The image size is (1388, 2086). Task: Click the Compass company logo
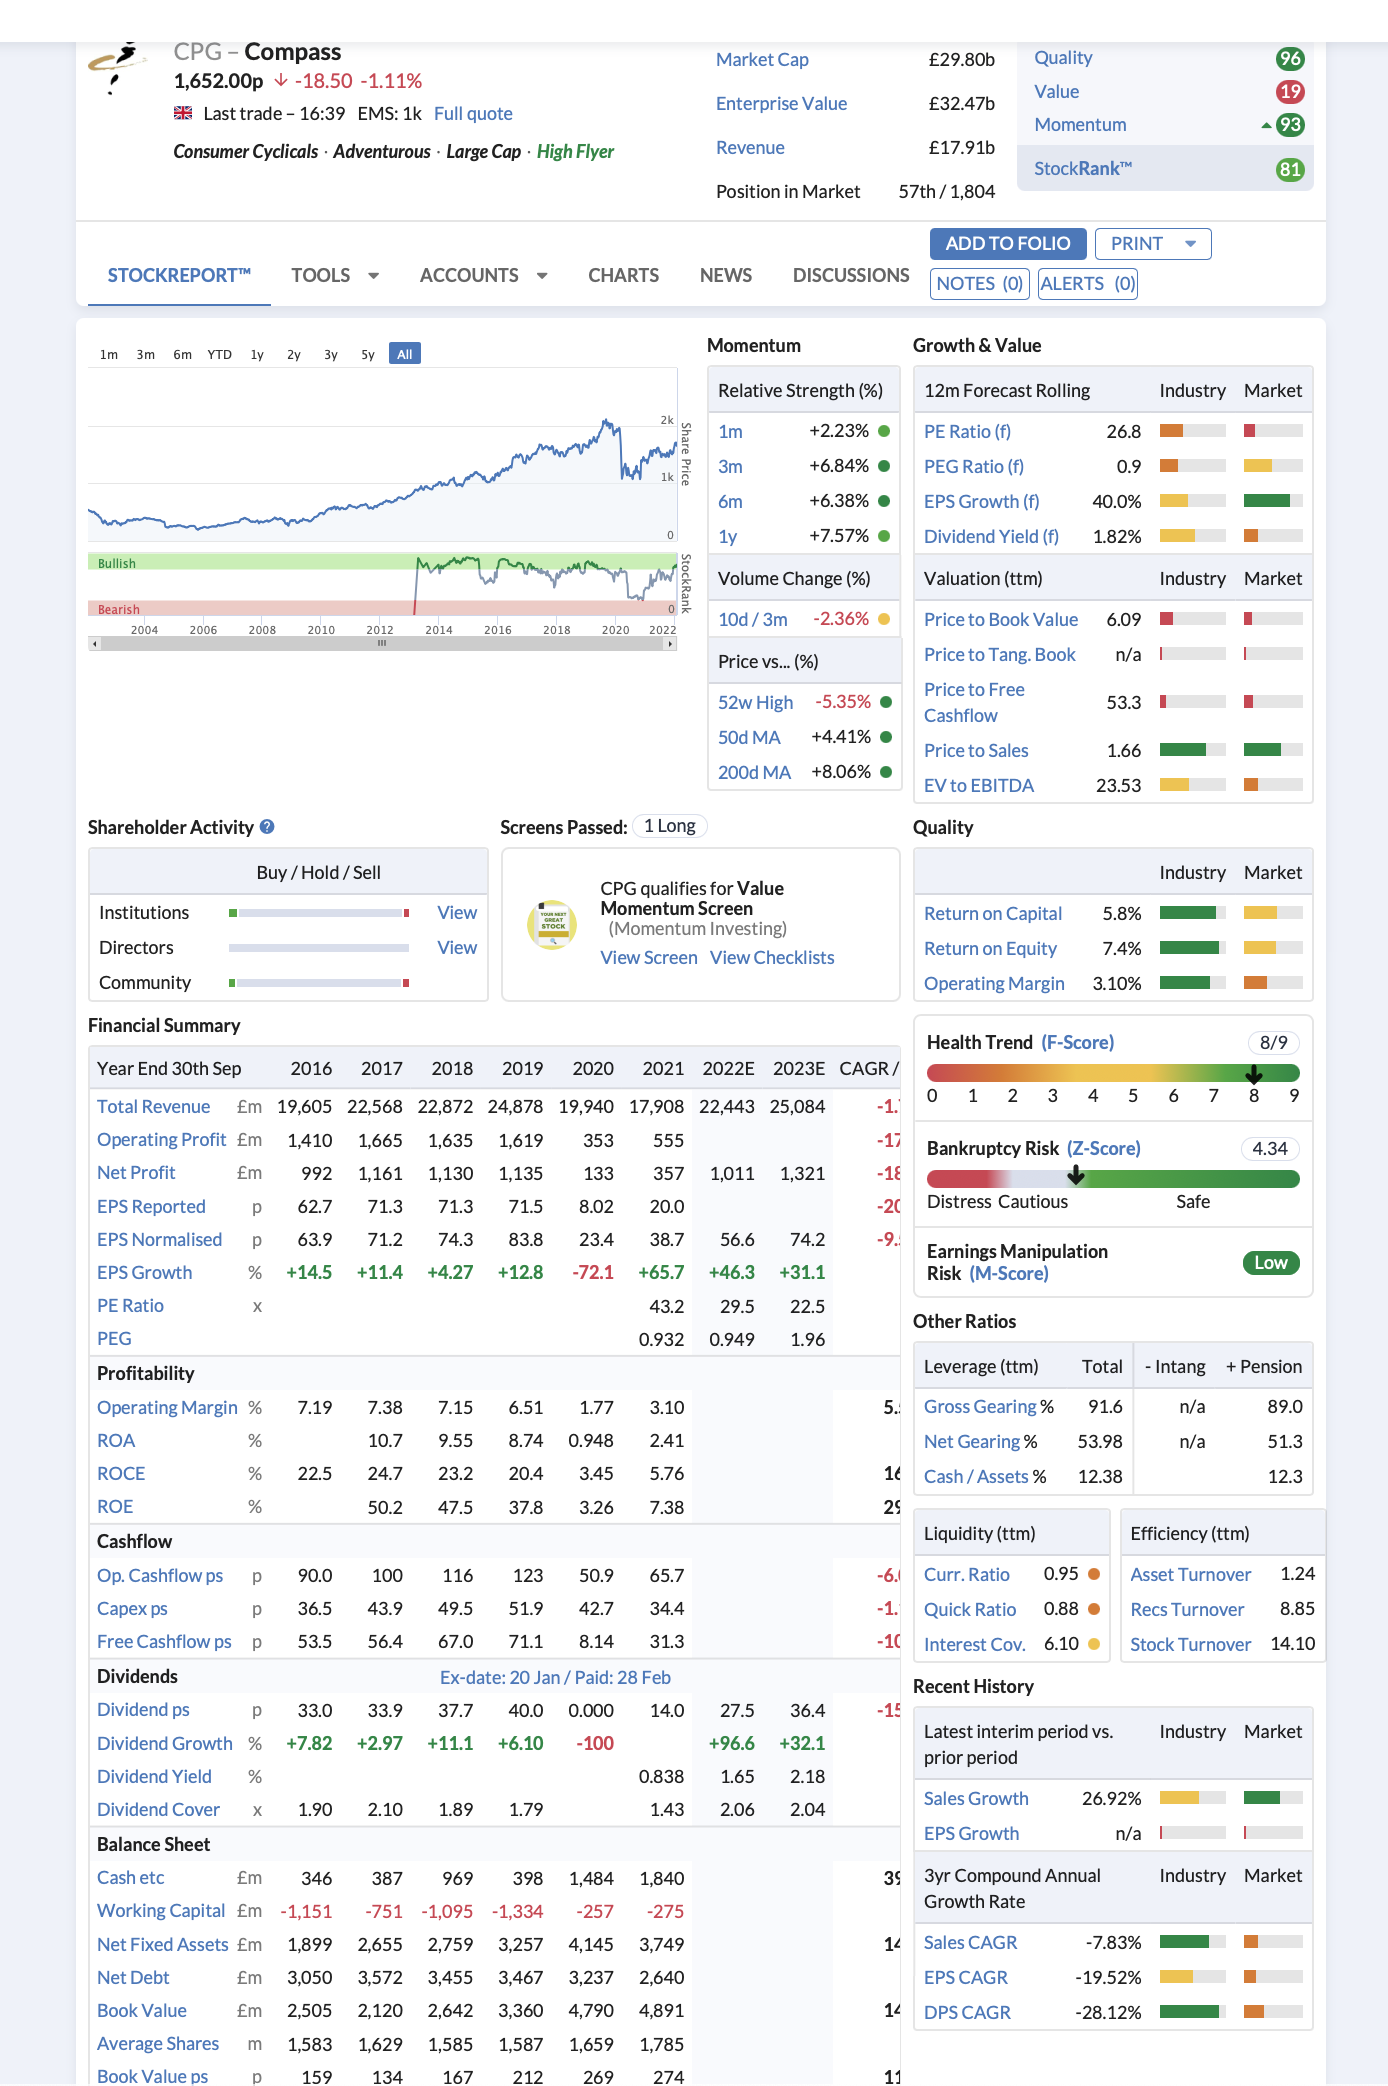pyautogui.click(x=118, y=68)
